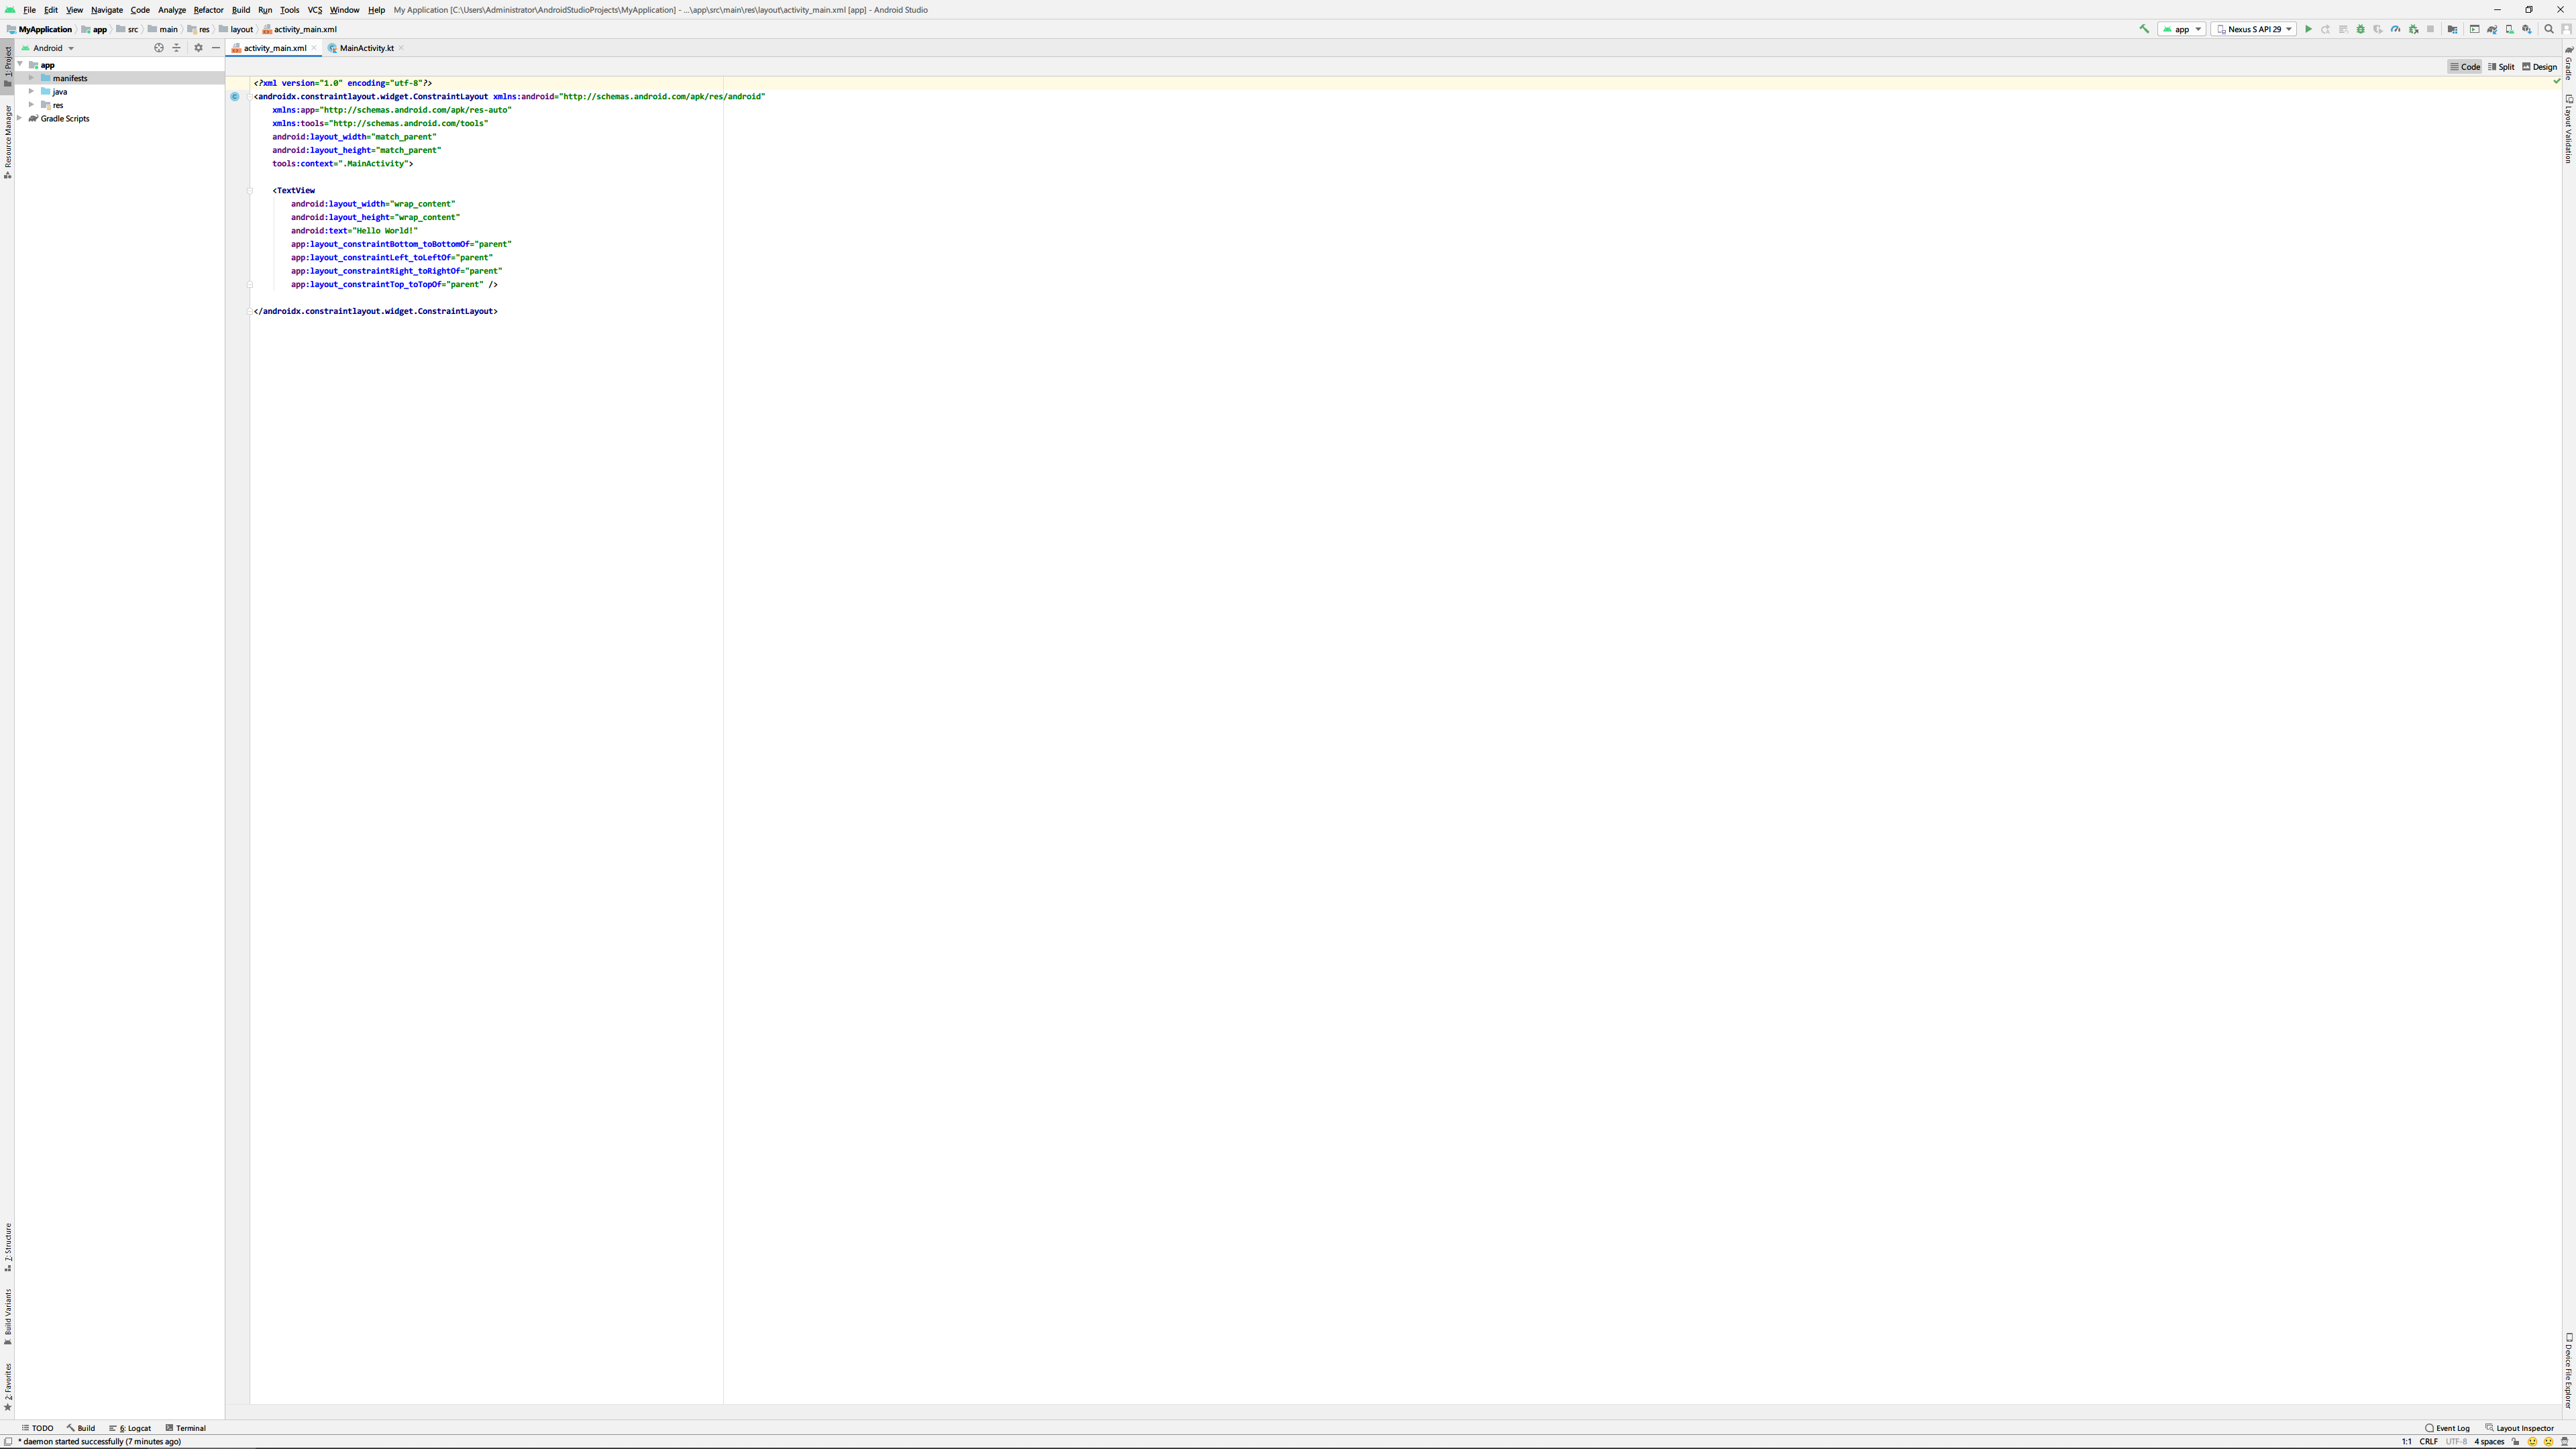Screen dimensions: 2576x1449
Task: Open the Terminal tool window button
Action: pyautogui.click(x=185, y=1428)
